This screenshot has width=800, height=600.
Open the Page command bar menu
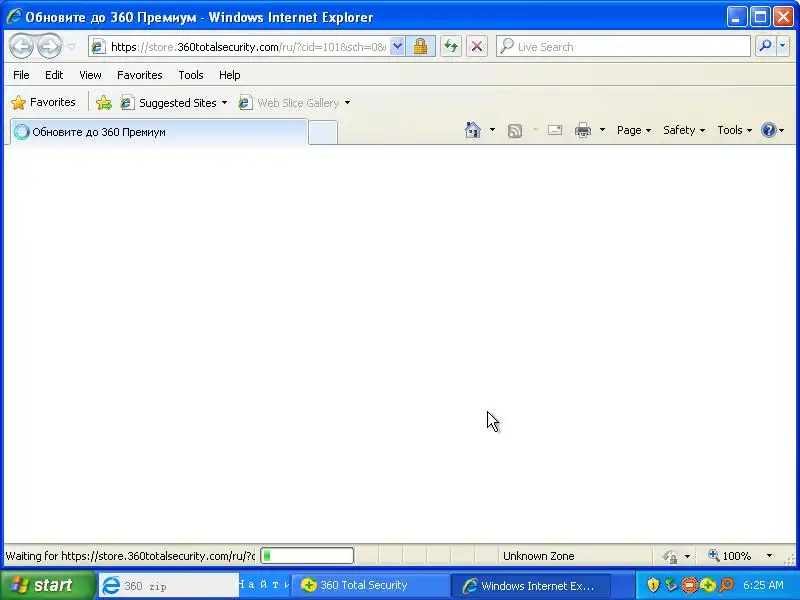(634, 130)
